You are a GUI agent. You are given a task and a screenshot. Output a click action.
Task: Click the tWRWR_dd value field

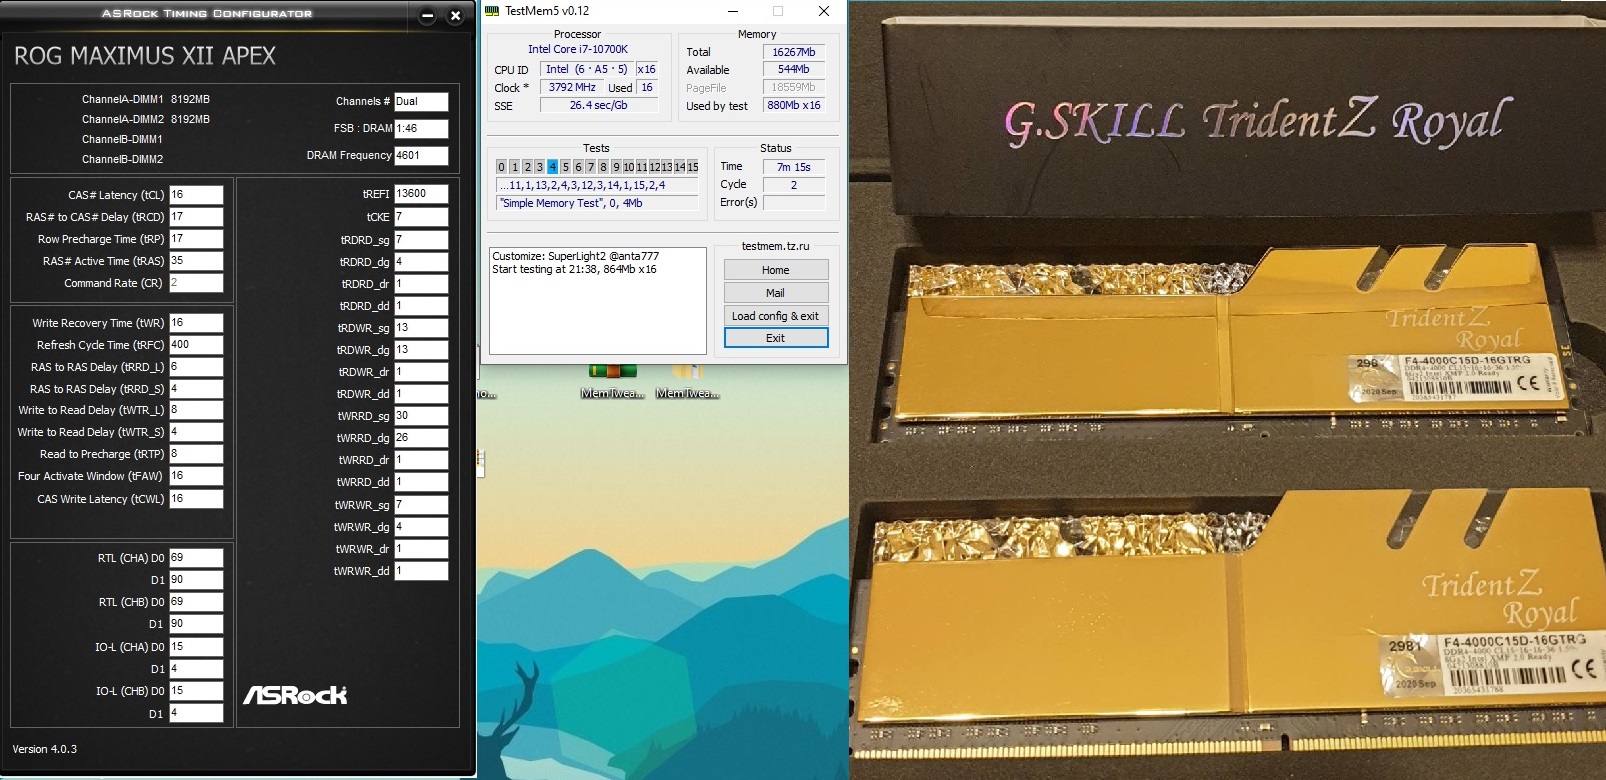tap(421, 571)
